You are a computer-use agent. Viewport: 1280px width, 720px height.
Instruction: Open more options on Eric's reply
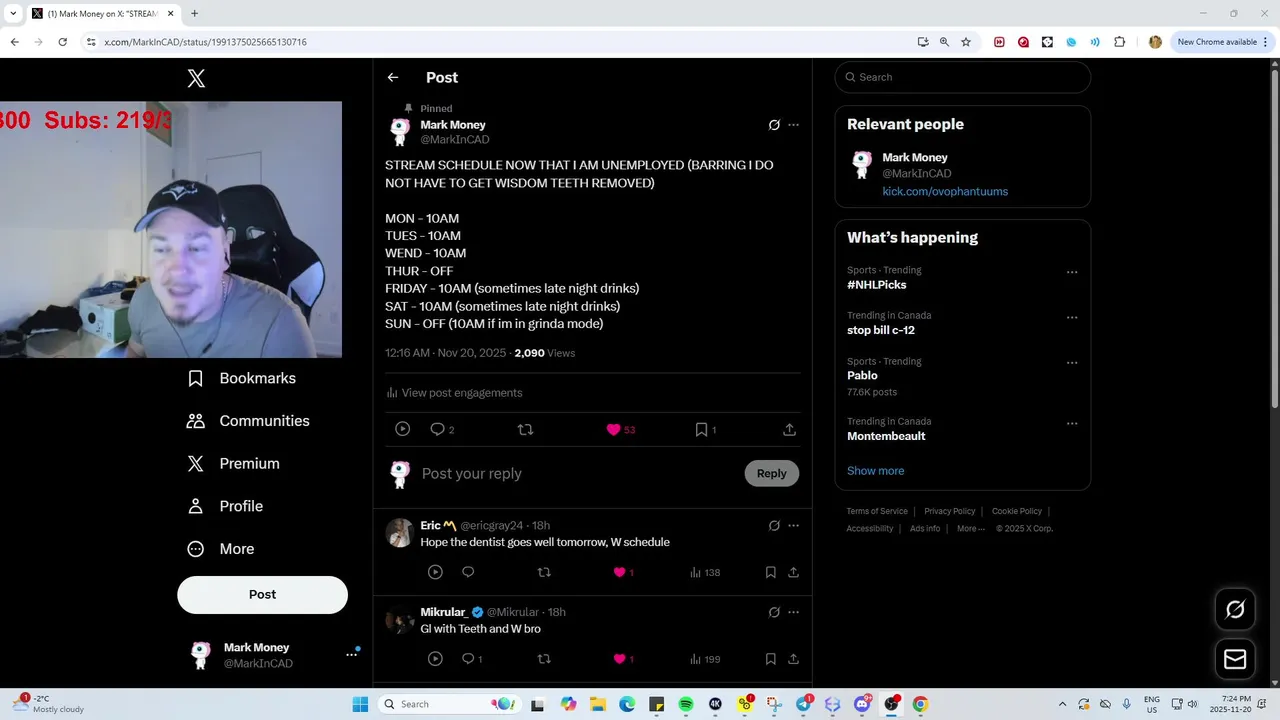(x=794, y=525)
